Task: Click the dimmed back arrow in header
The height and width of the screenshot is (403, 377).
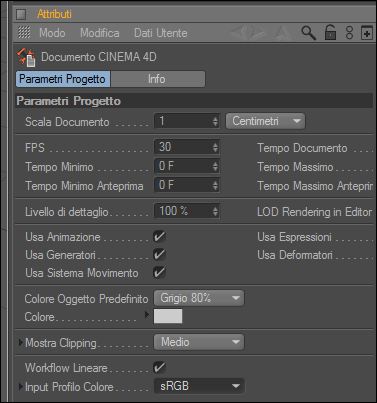Action: (238, 33)
